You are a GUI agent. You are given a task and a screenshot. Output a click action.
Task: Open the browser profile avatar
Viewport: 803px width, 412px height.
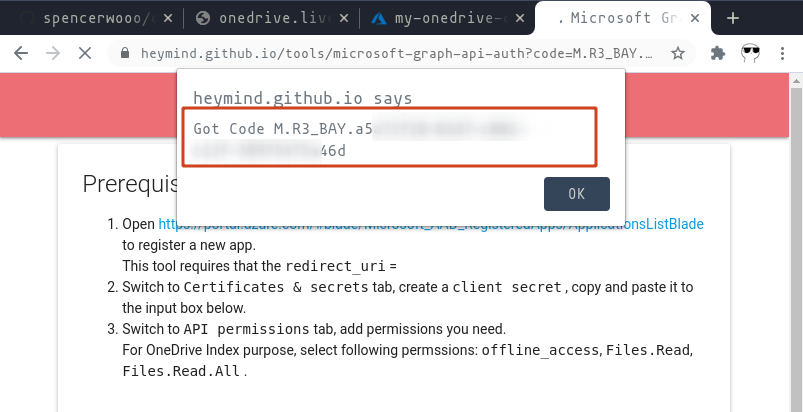(750, 53)
